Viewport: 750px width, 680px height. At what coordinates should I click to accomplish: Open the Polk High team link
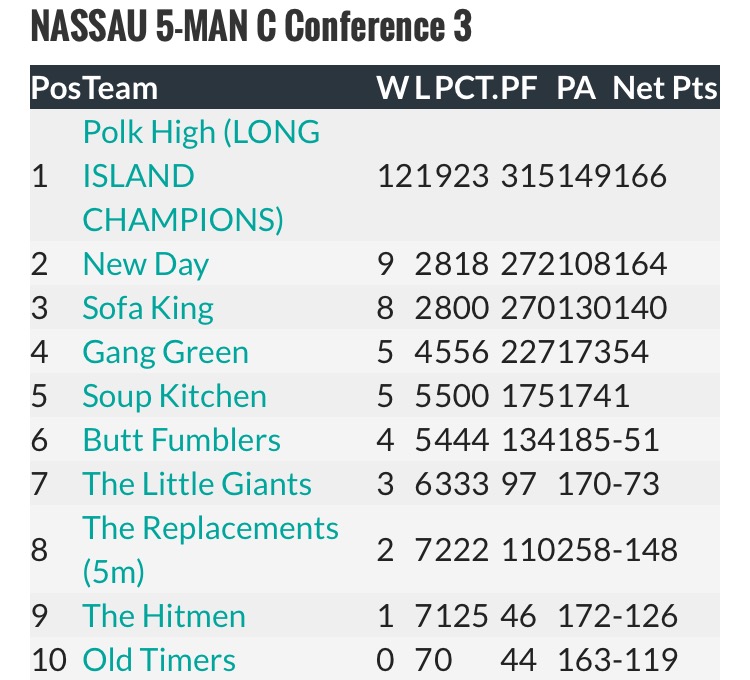tap(200, 176)
